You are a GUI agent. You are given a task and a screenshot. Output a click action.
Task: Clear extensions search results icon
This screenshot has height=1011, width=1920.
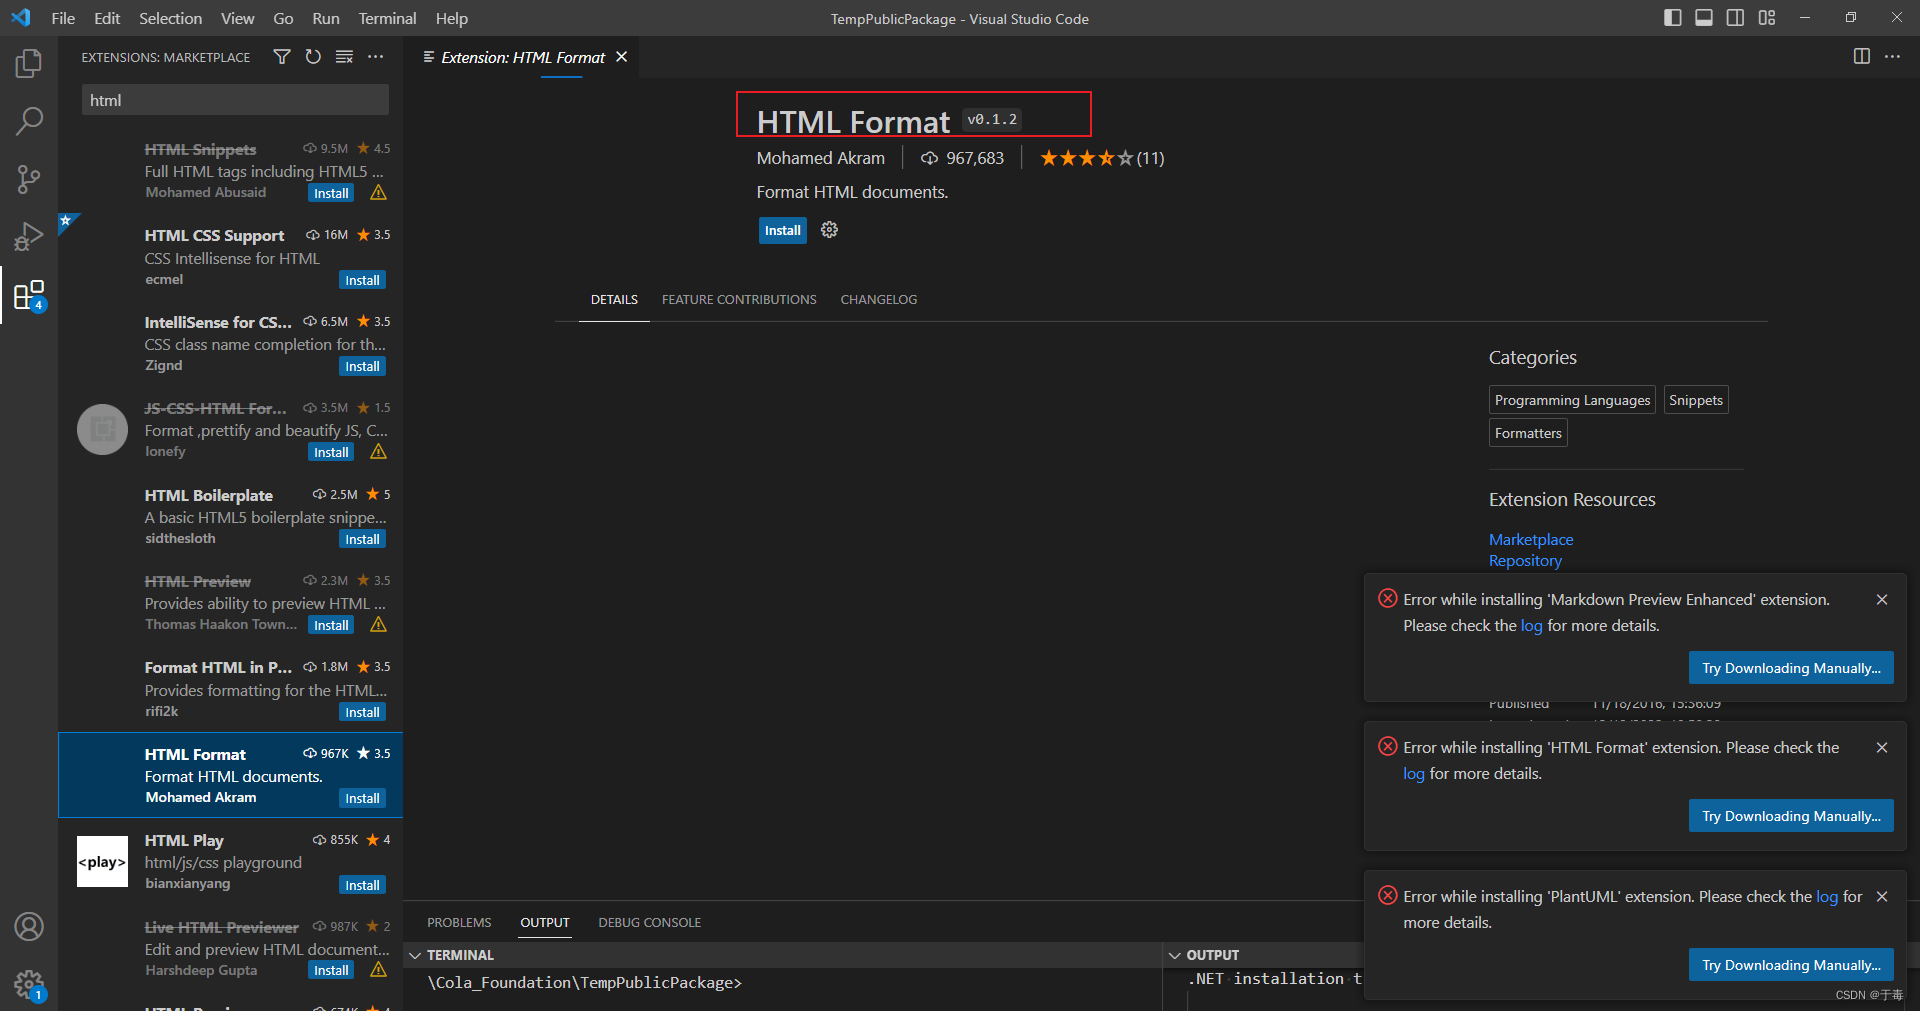[x=344, y=57]
